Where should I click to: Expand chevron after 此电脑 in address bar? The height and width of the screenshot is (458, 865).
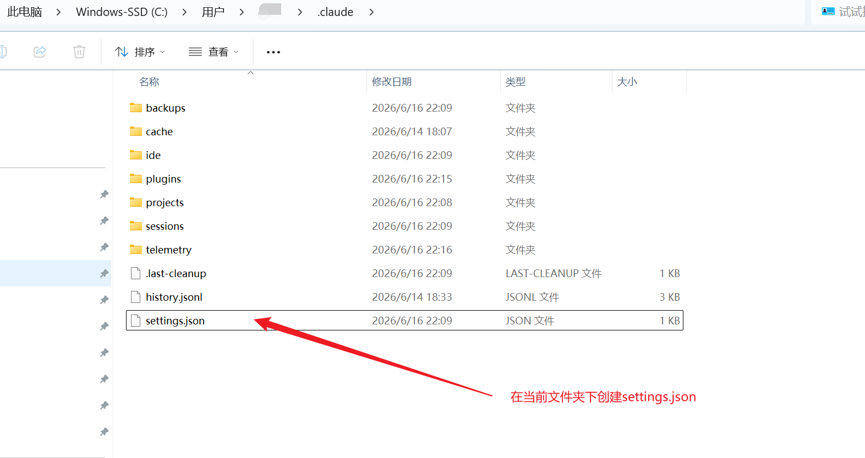coord(58,12)
